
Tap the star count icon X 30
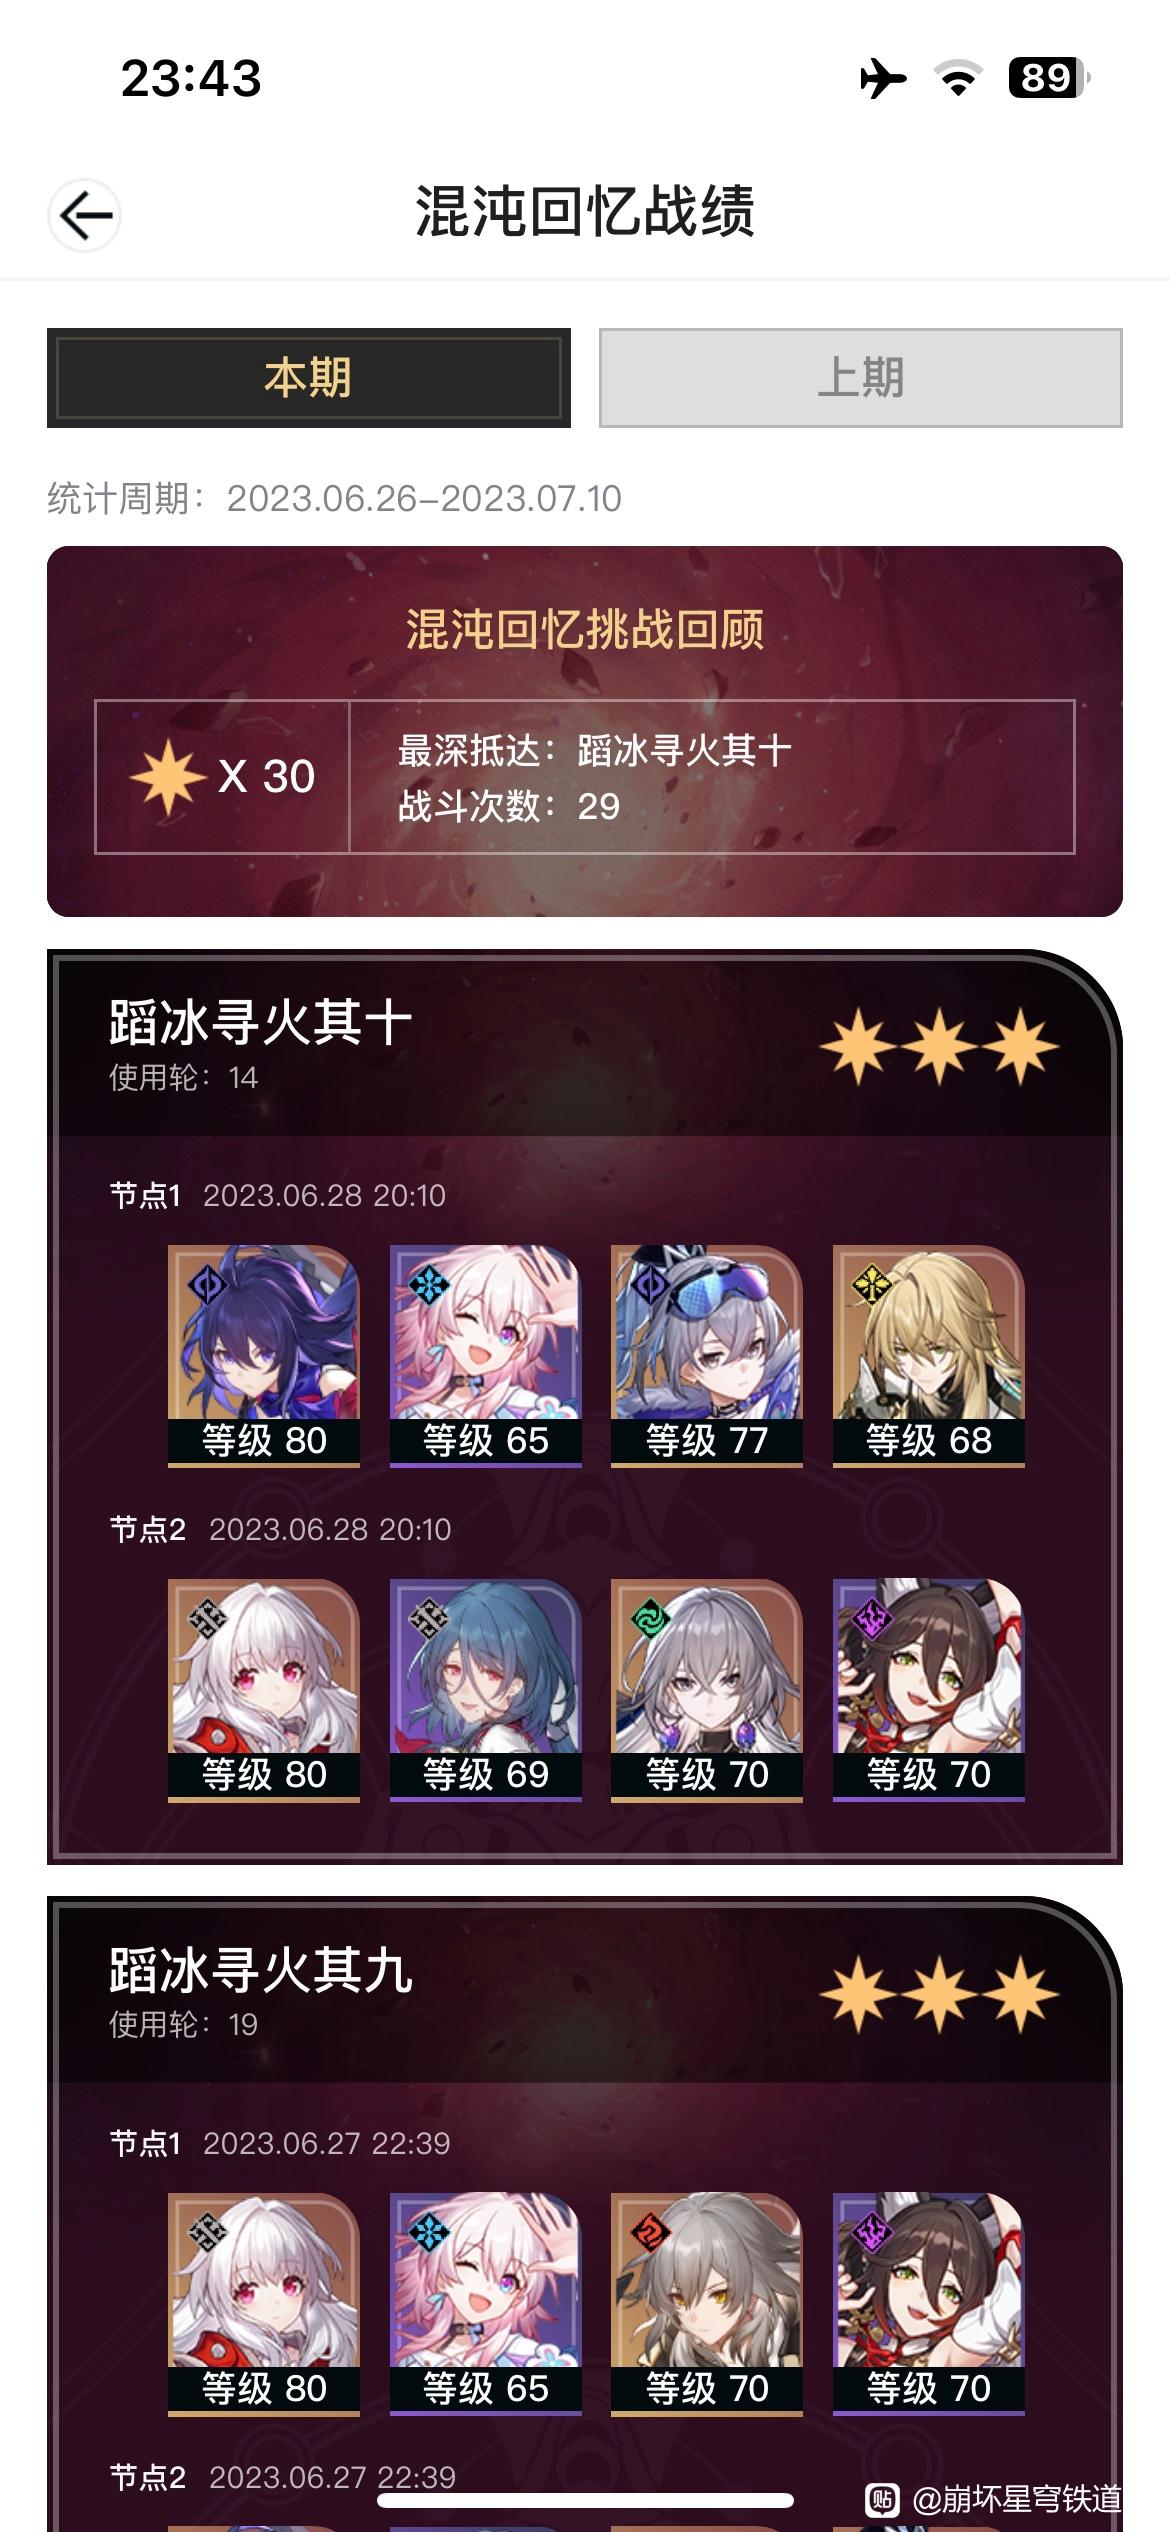click(x=222, y=776)
